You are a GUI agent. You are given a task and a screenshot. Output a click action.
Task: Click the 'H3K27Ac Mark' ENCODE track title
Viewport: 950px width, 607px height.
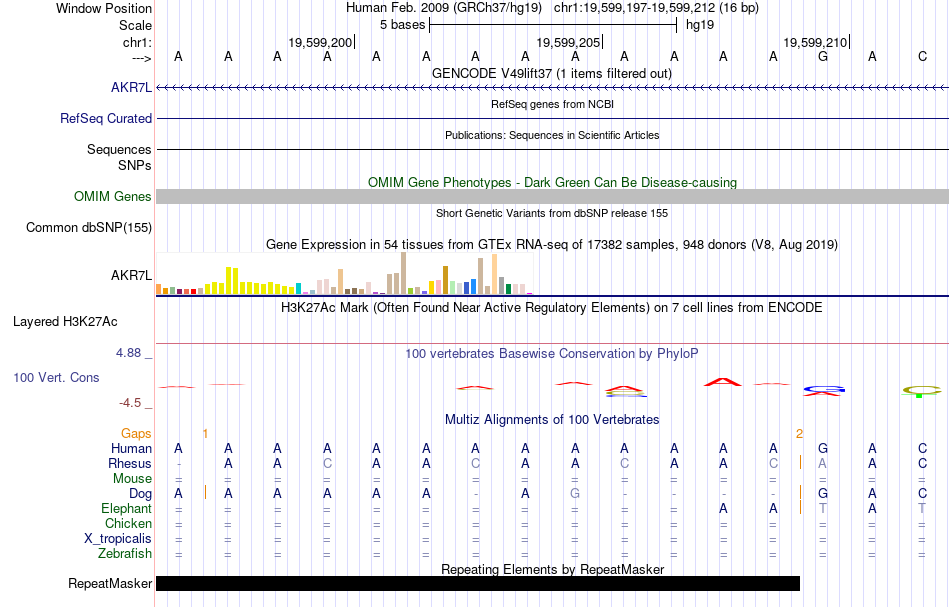[x=552, y=308]
